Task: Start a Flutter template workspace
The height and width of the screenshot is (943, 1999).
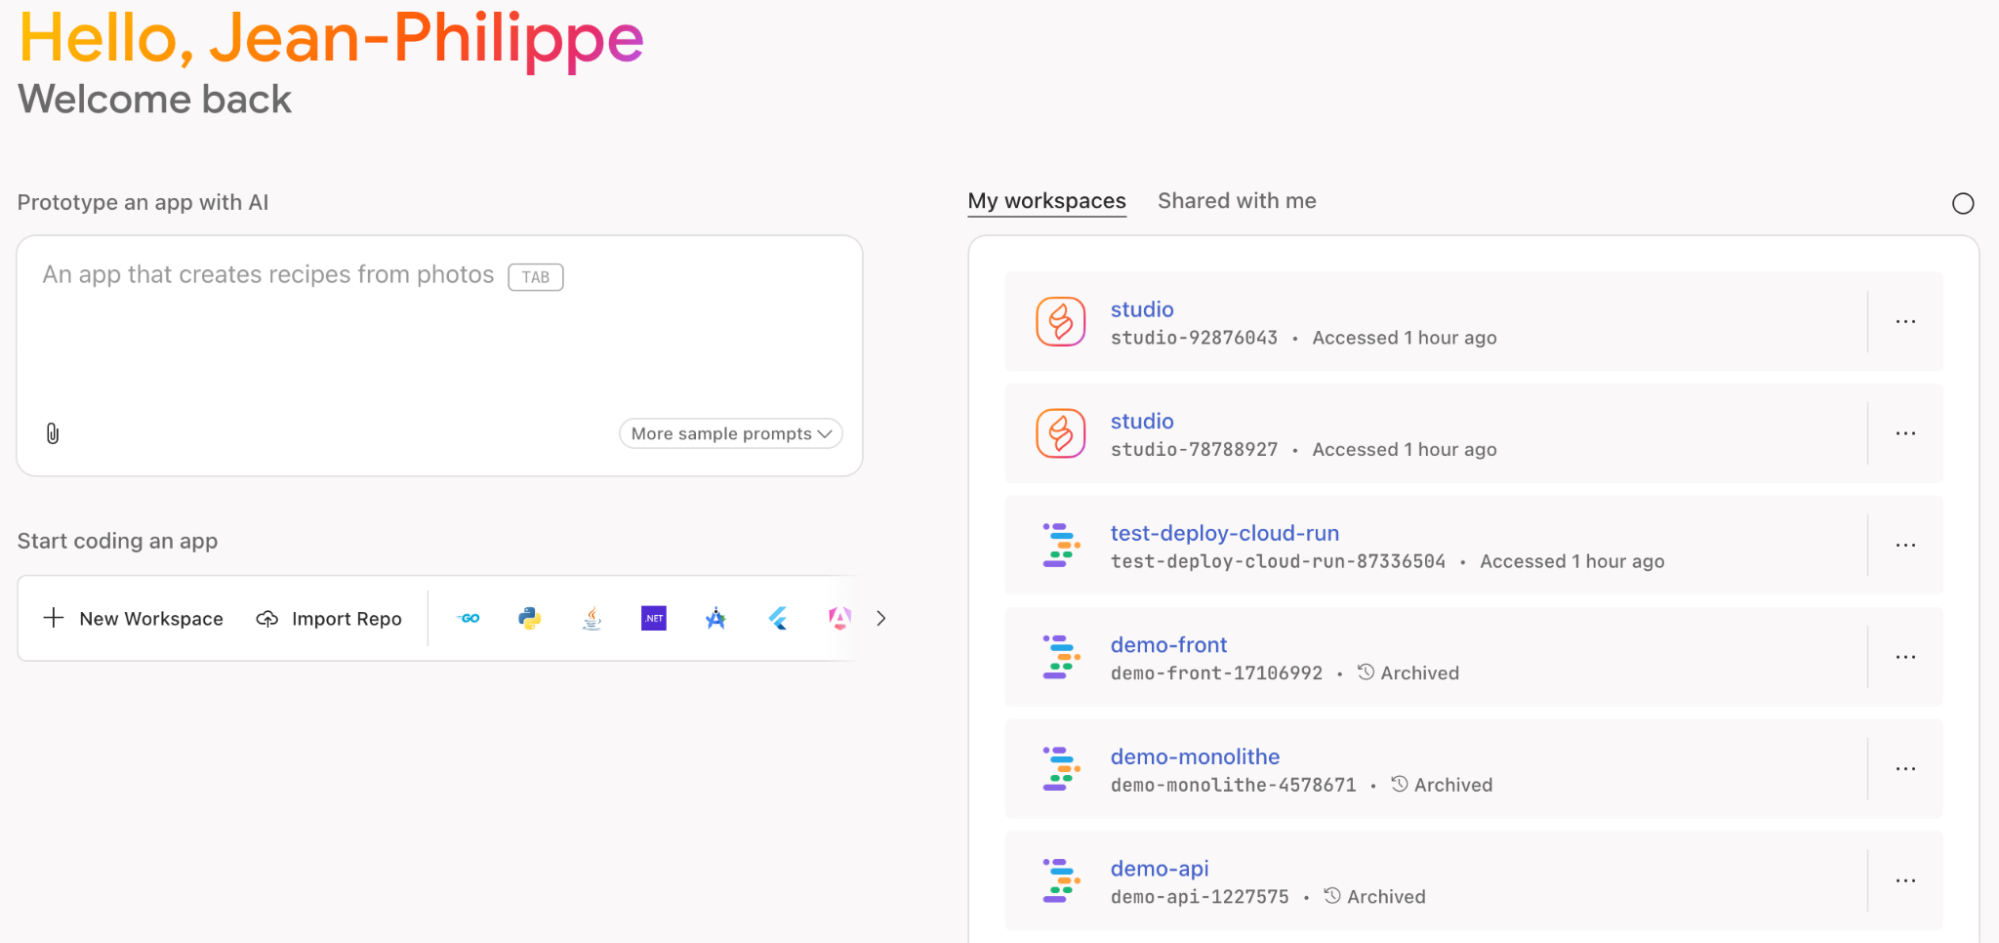Action: 778,619
